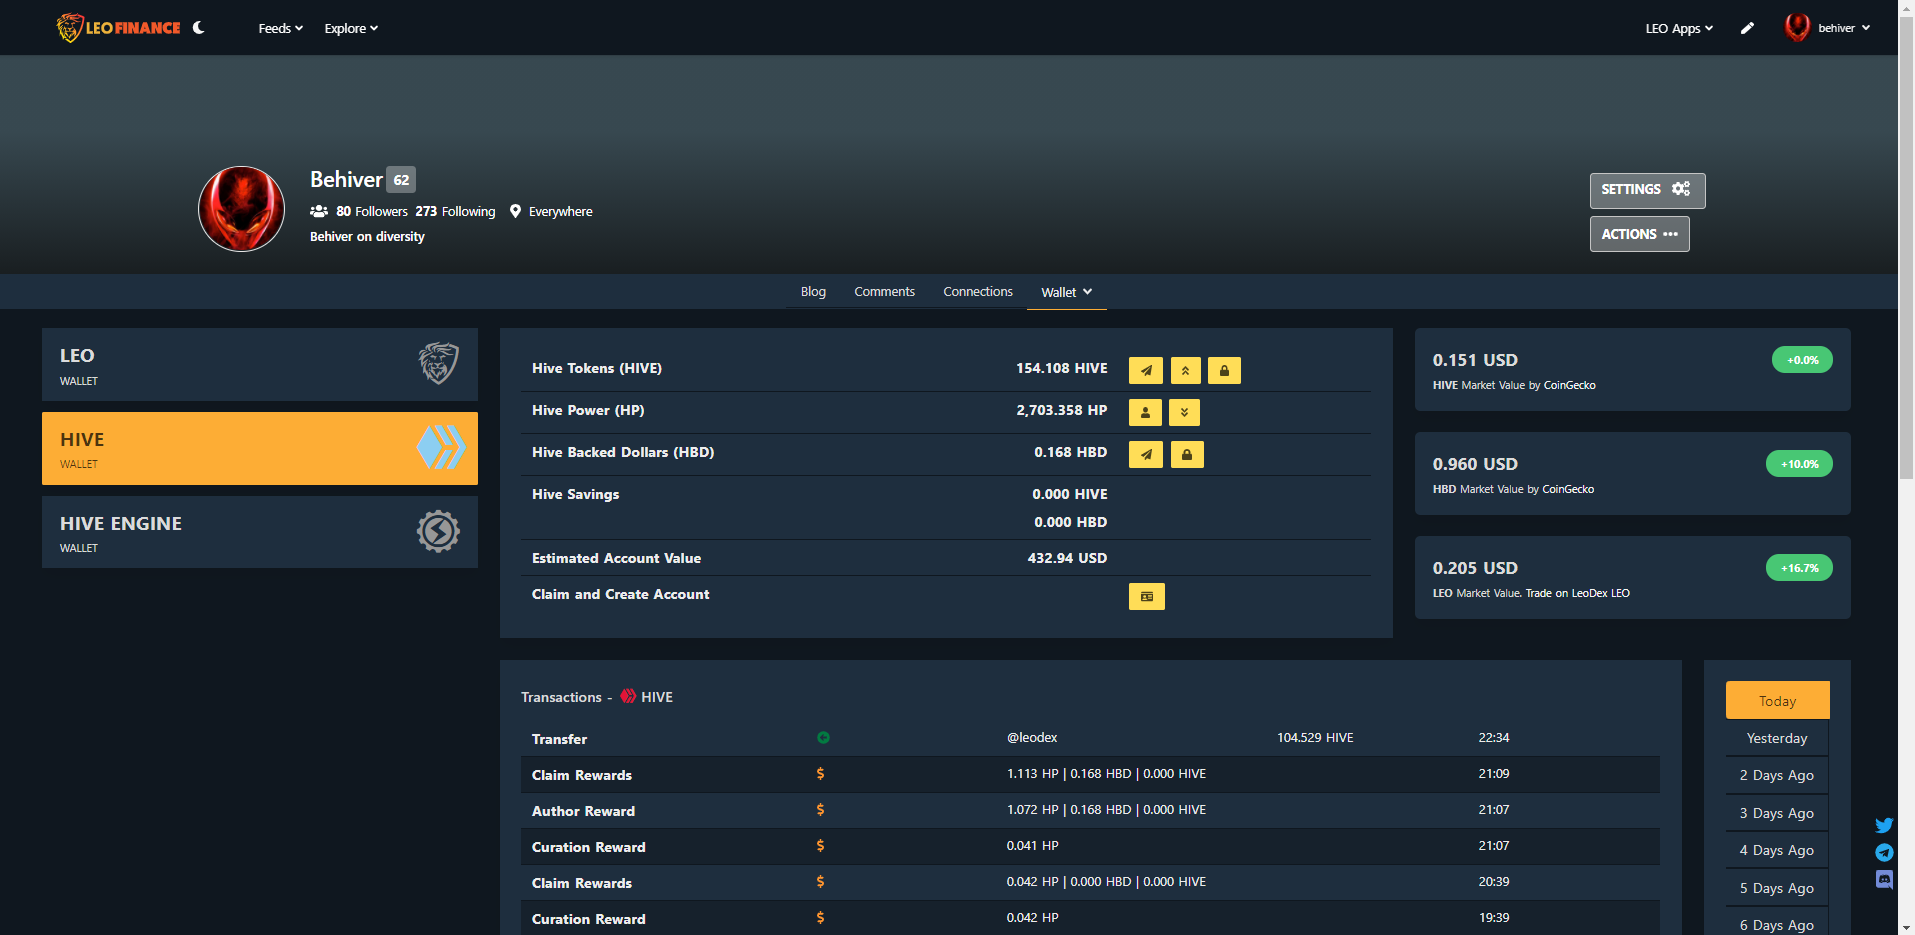The height and width of the screenshot is (935, 1915).
Task: Switch to the Blog tab
Action: pos(813,292)
